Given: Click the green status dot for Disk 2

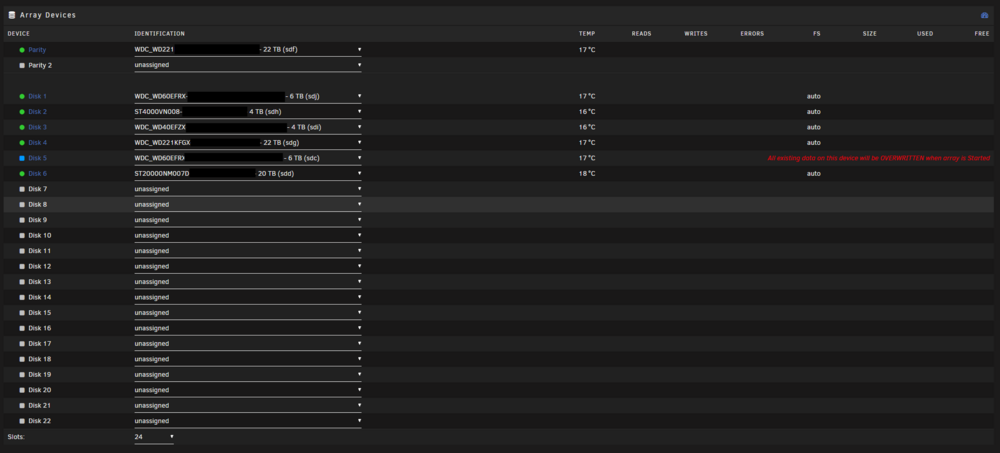Looking at the screenshot, I should 22,112.
